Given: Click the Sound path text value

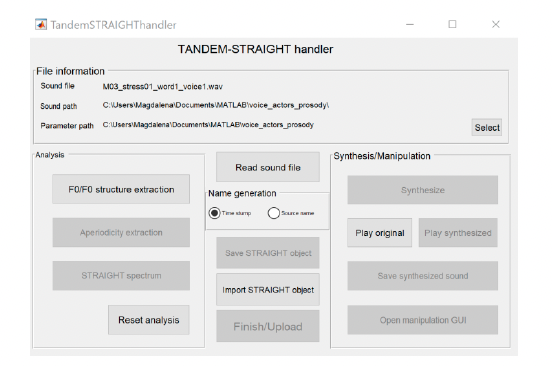Looking at the screenshot, I should coord(216,105).
